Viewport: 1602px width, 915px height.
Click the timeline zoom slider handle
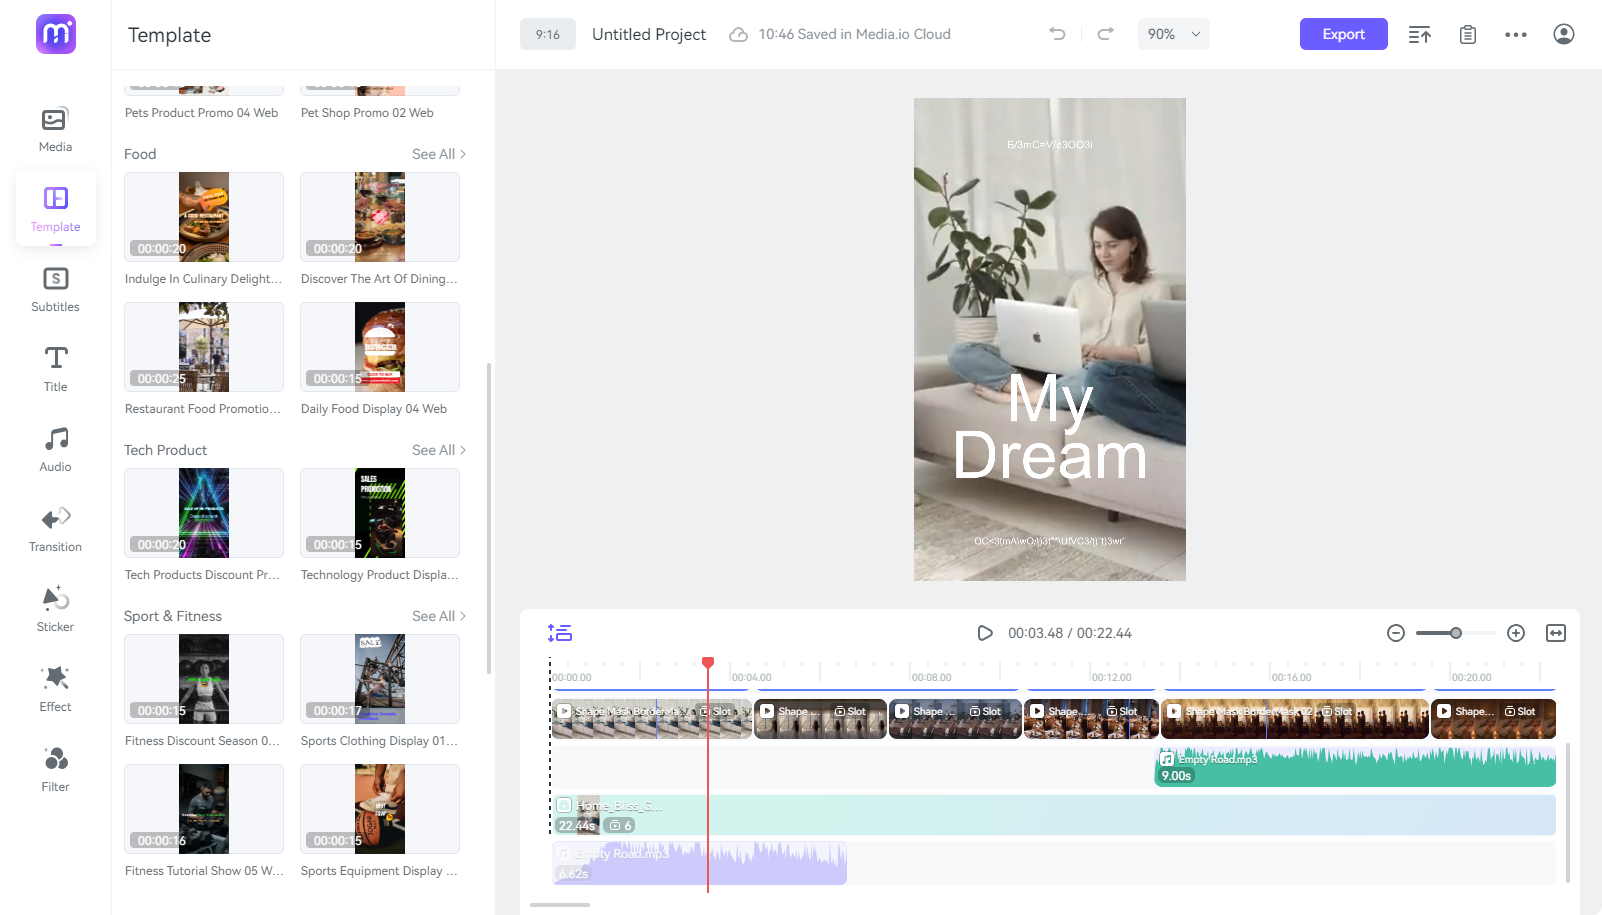tap(1456, 633)
